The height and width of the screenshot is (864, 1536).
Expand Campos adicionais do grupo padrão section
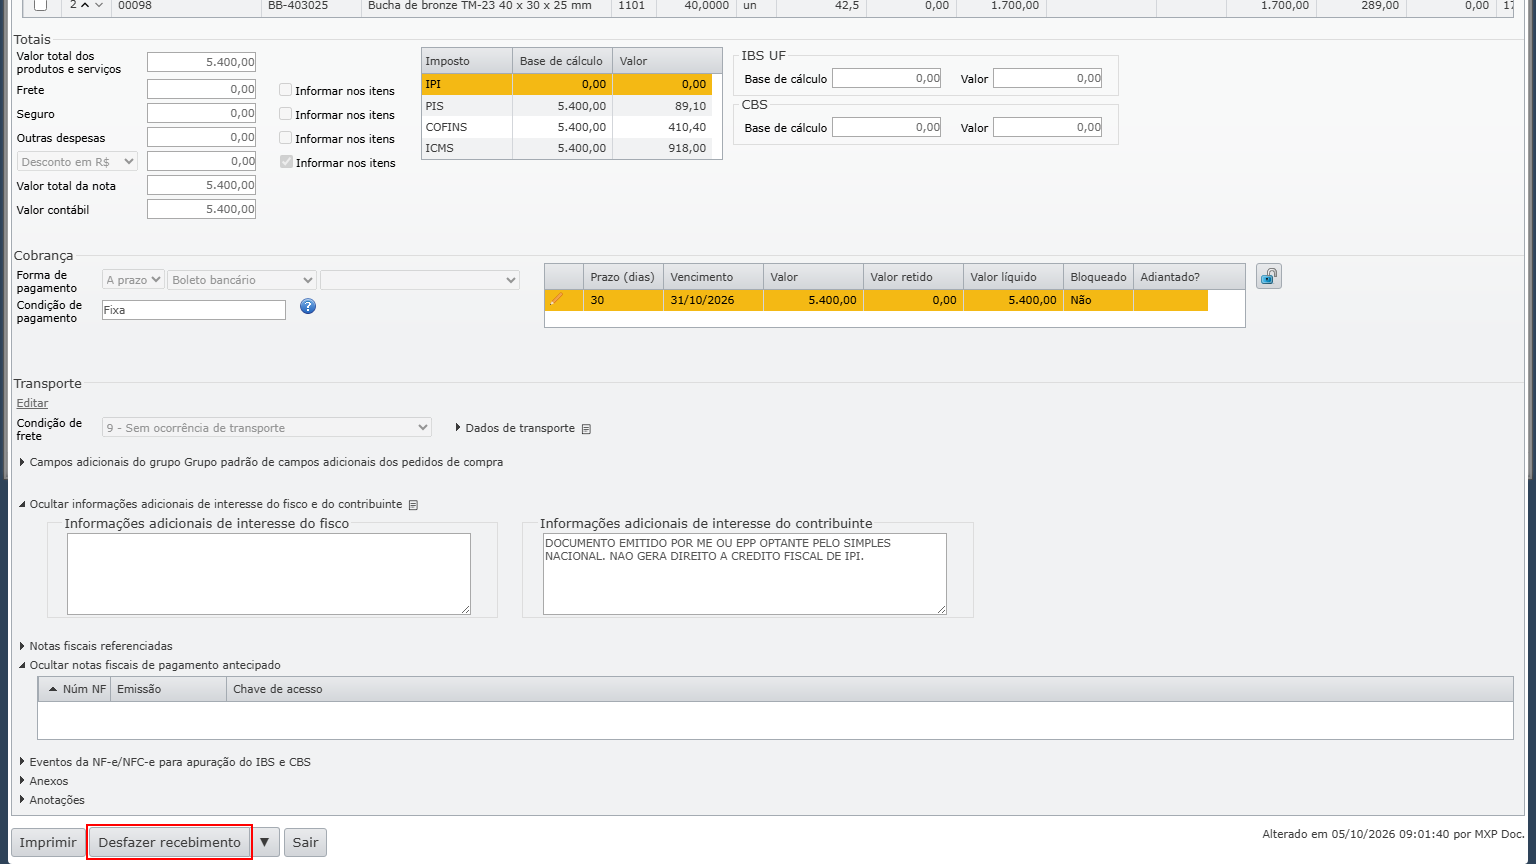[x=261, y=462]
